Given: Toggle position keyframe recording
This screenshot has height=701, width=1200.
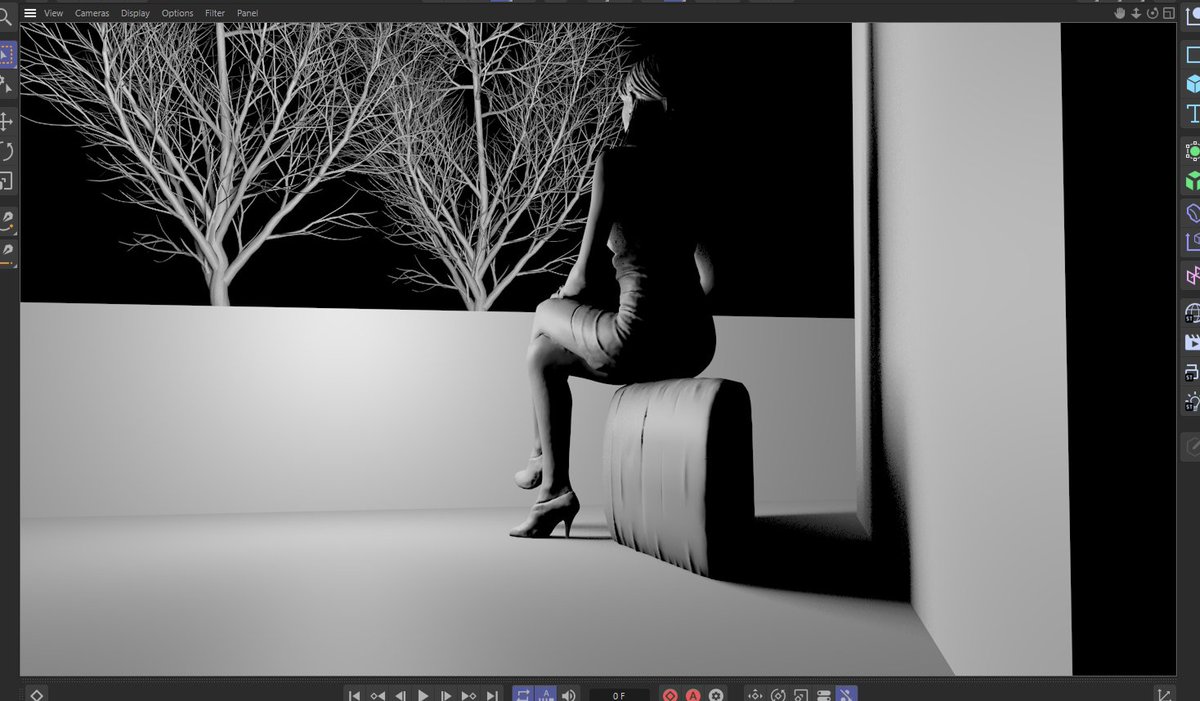Looking at the screenshot, I should pos(755,695).
